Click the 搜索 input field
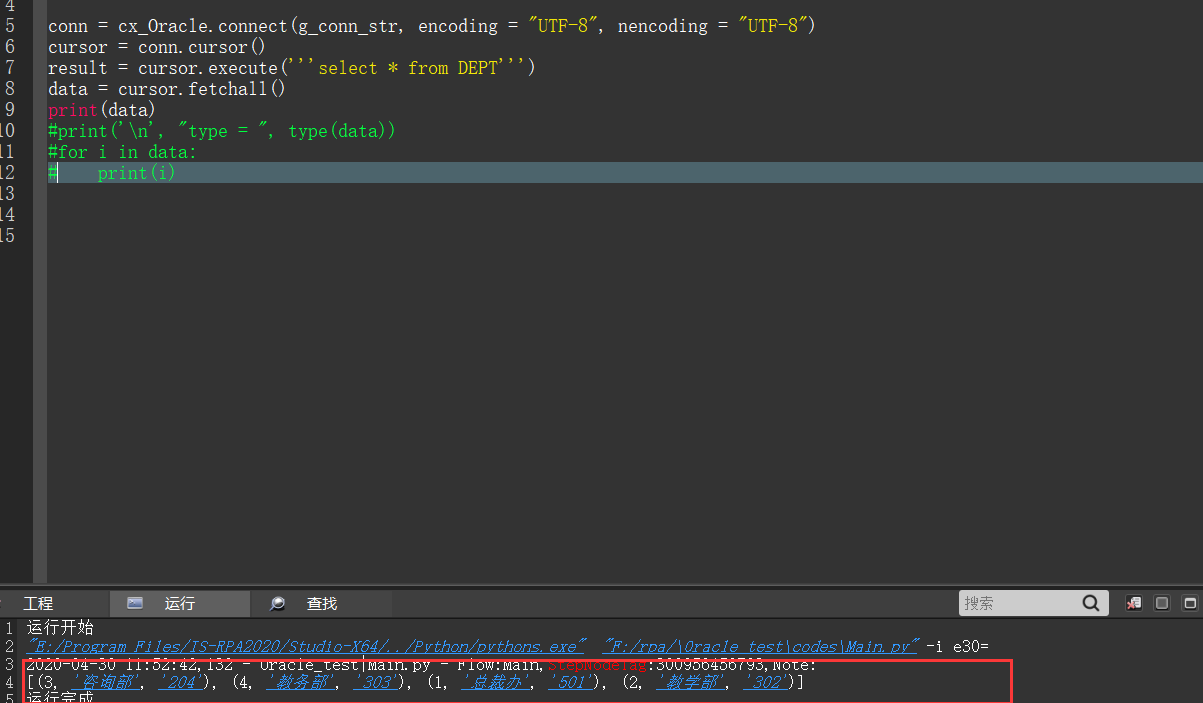 coord(1020,603)
